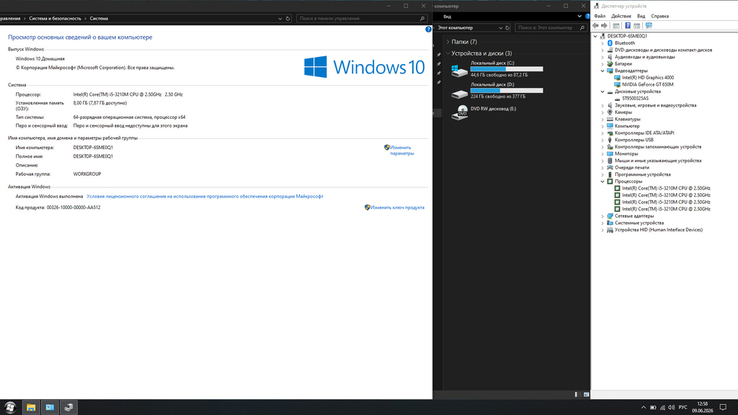The width and height of the screenshot is (738, 415).
Task: Select the Контроллеры USB category
Action: coord(634,140)
